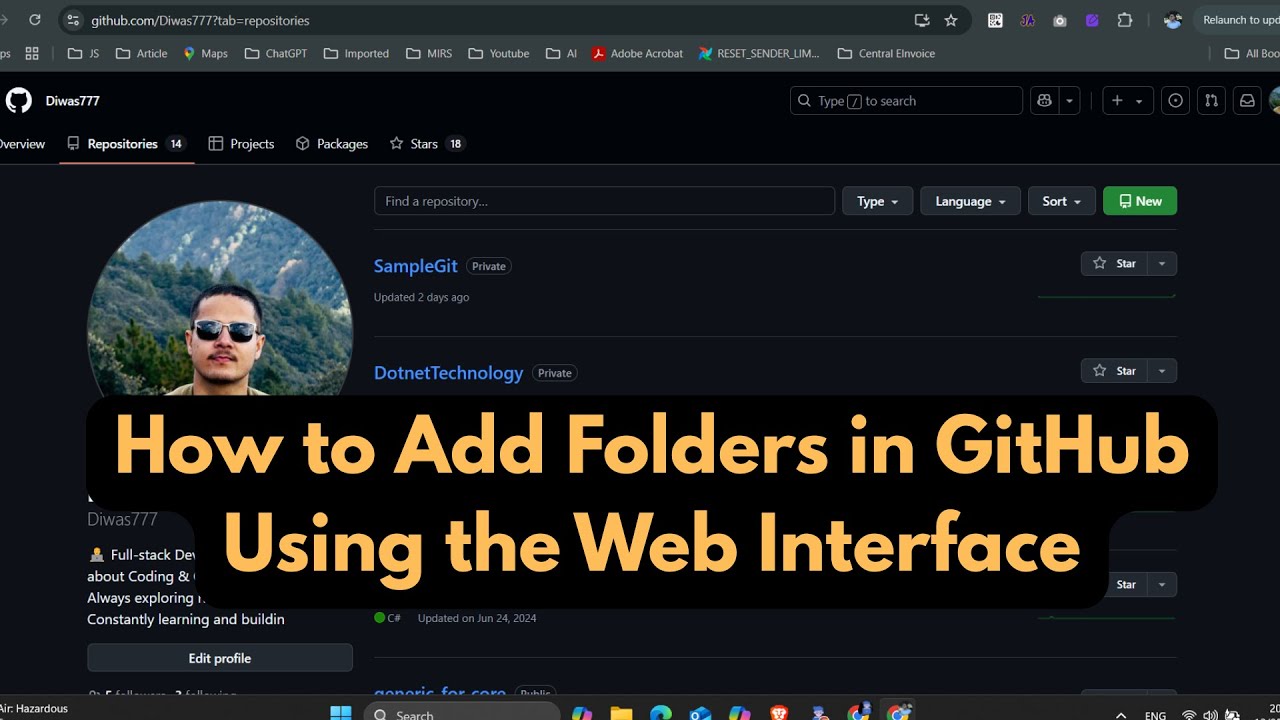Click the address bar URL
The width and height of the screenshot is (1280, 720).
pos(200,20)
